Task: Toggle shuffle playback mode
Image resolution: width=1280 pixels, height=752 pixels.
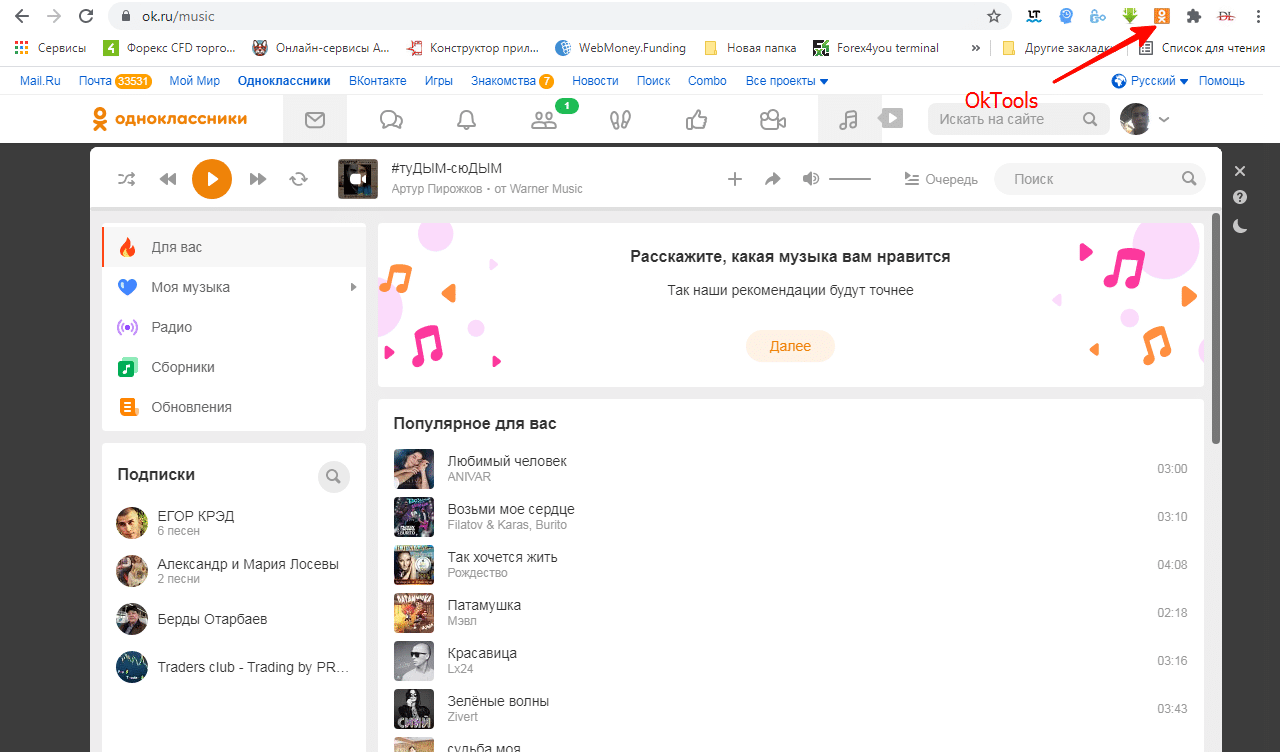Action: (x=126, y=179)
